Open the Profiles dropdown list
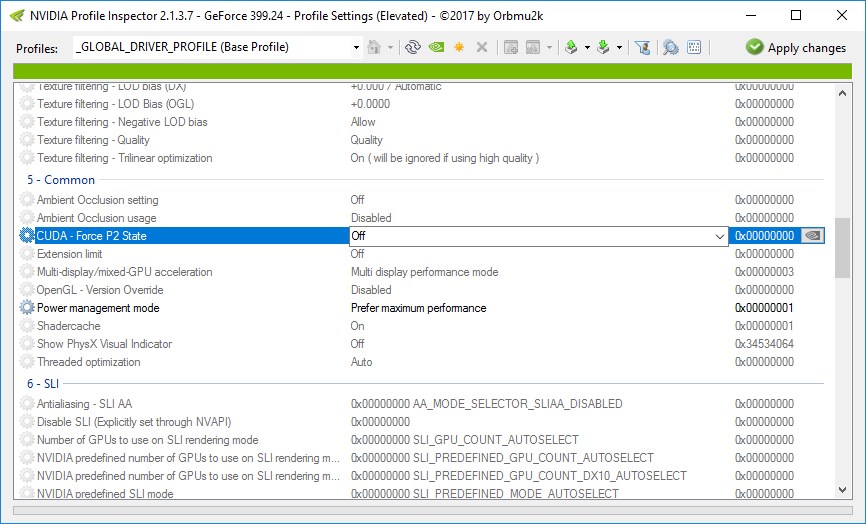Screen dimensions: 866x524 (357, 47)
